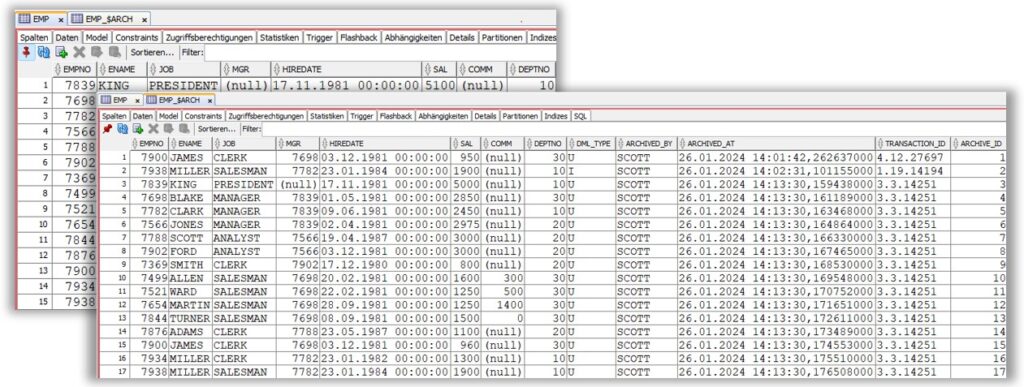1024x387 pixels.
Task: Open the Spalten tab in the front window
Action: click(114, 116)
